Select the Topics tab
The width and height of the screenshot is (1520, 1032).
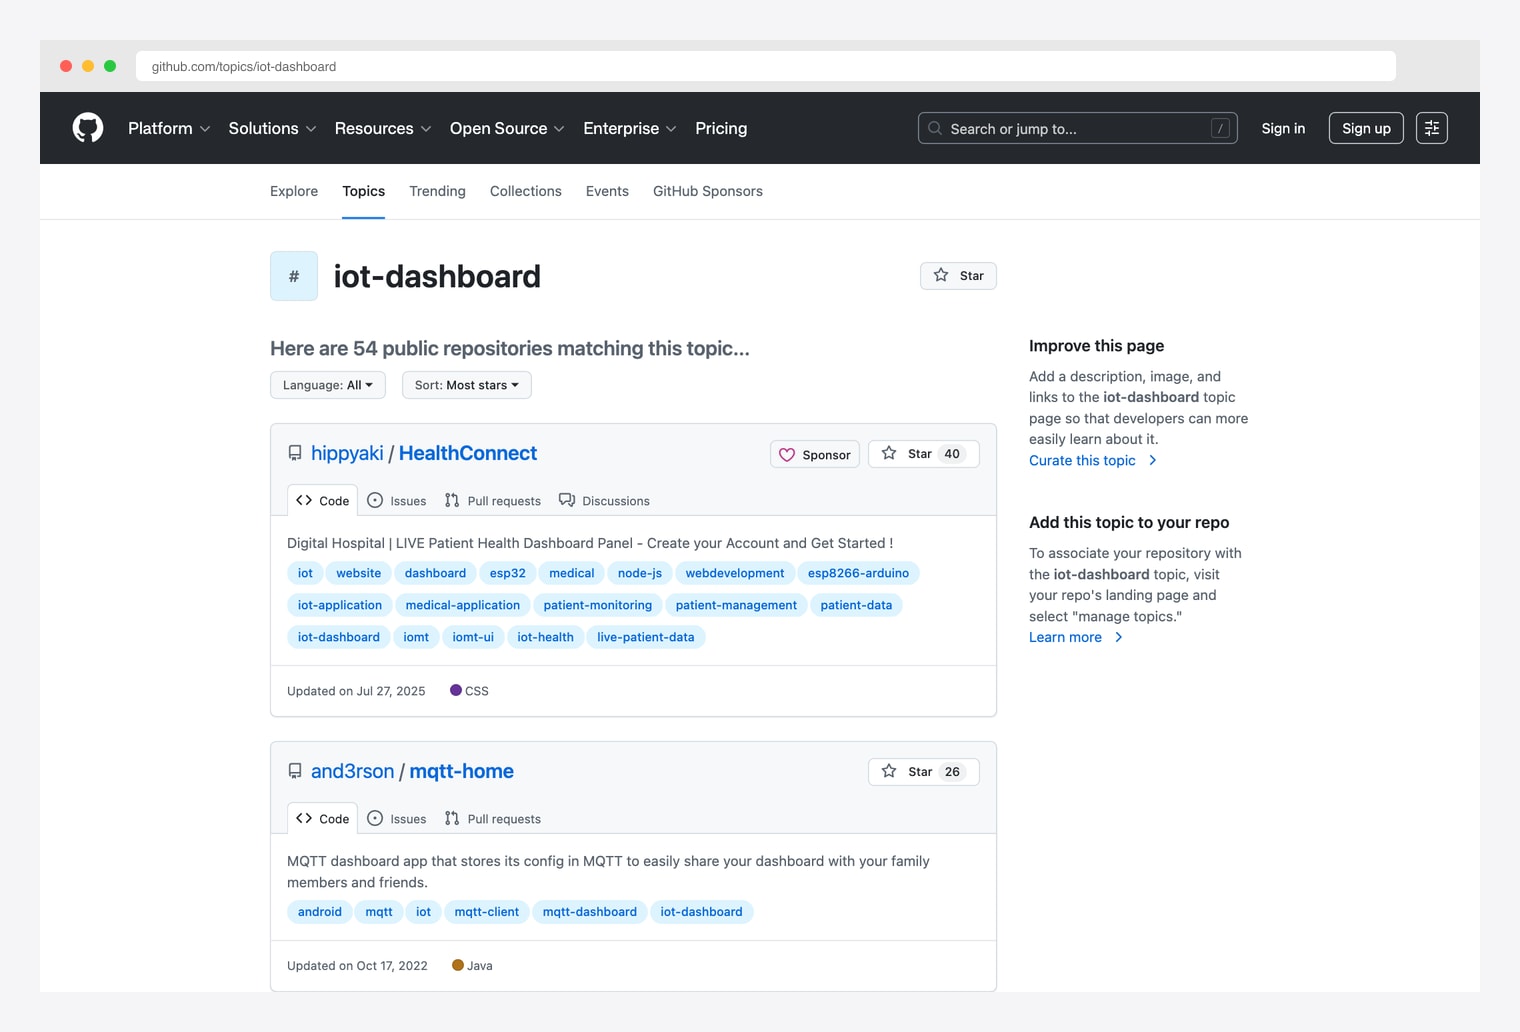[363, 191]
